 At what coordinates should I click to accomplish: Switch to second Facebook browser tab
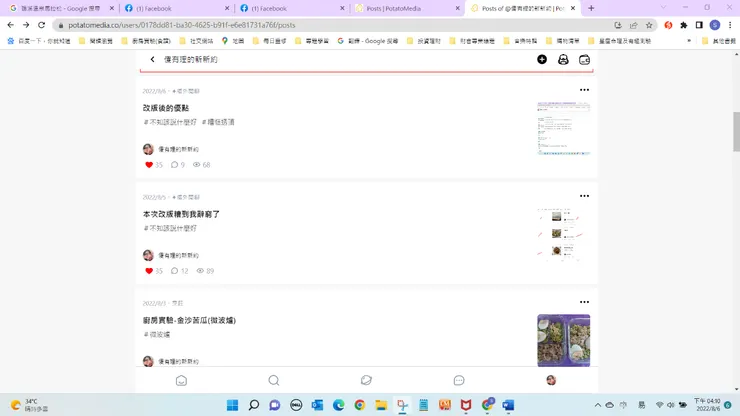(291, 8)
